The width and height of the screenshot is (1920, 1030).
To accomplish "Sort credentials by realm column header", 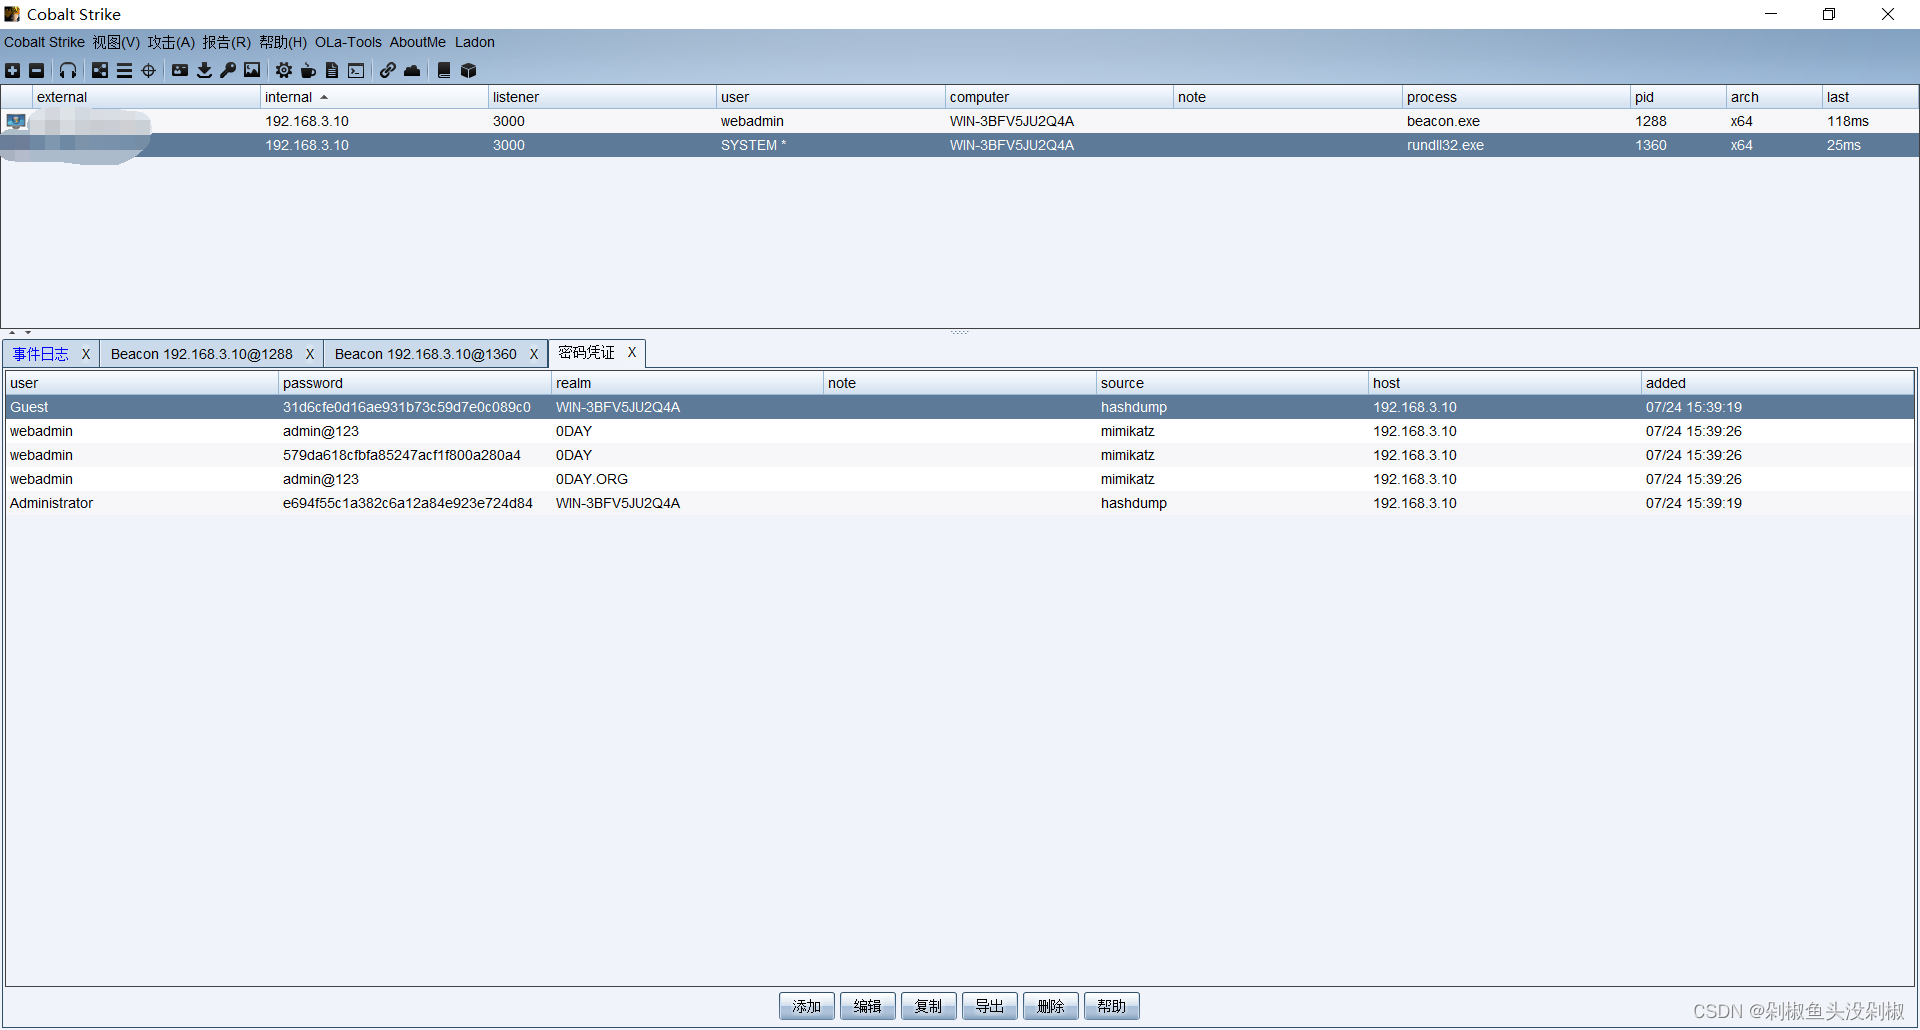I will coord(687,383).
